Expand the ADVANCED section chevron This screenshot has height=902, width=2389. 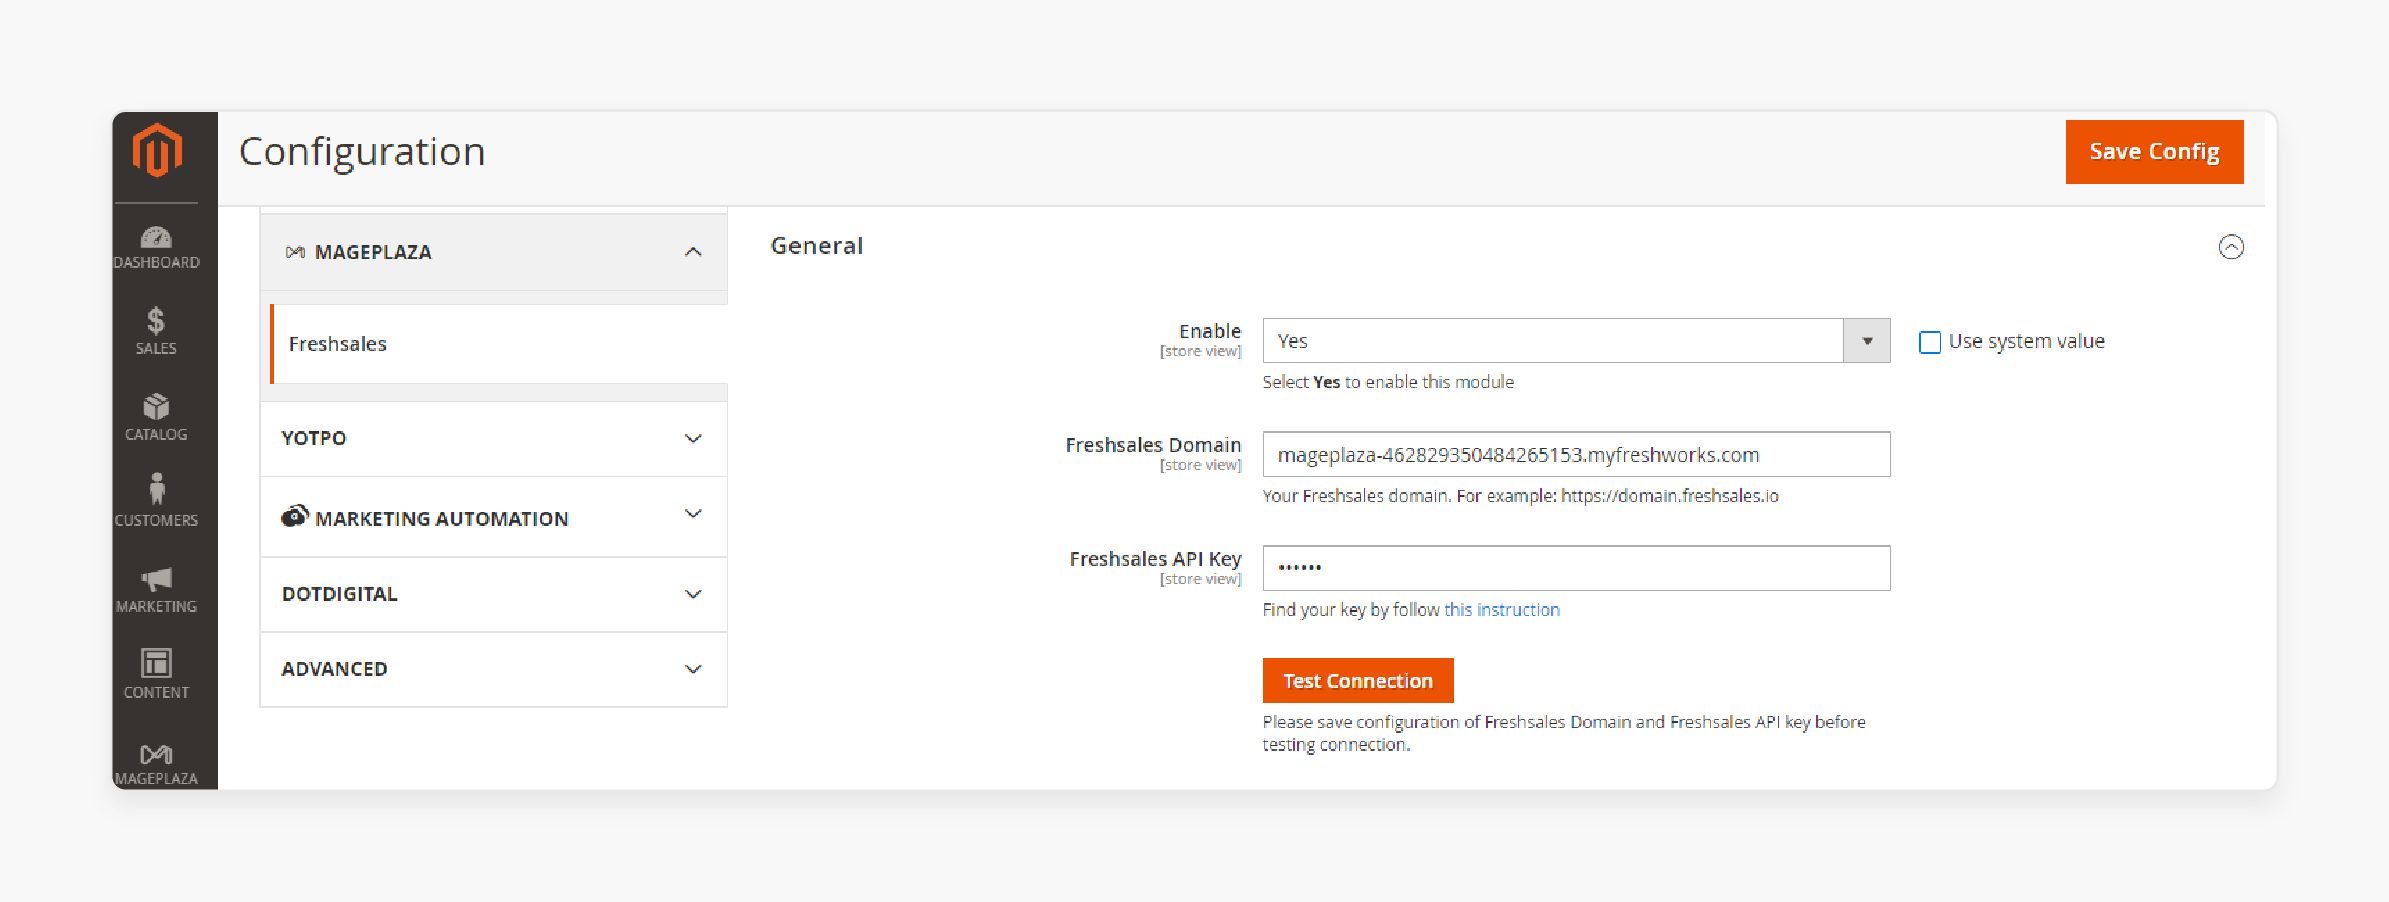point(693,669)
